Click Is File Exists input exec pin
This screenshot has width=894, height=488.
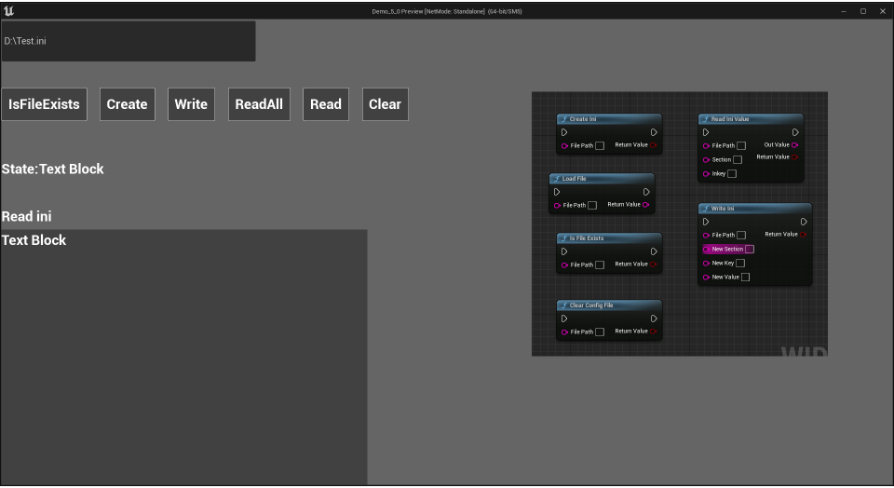(x=564, y=251)
